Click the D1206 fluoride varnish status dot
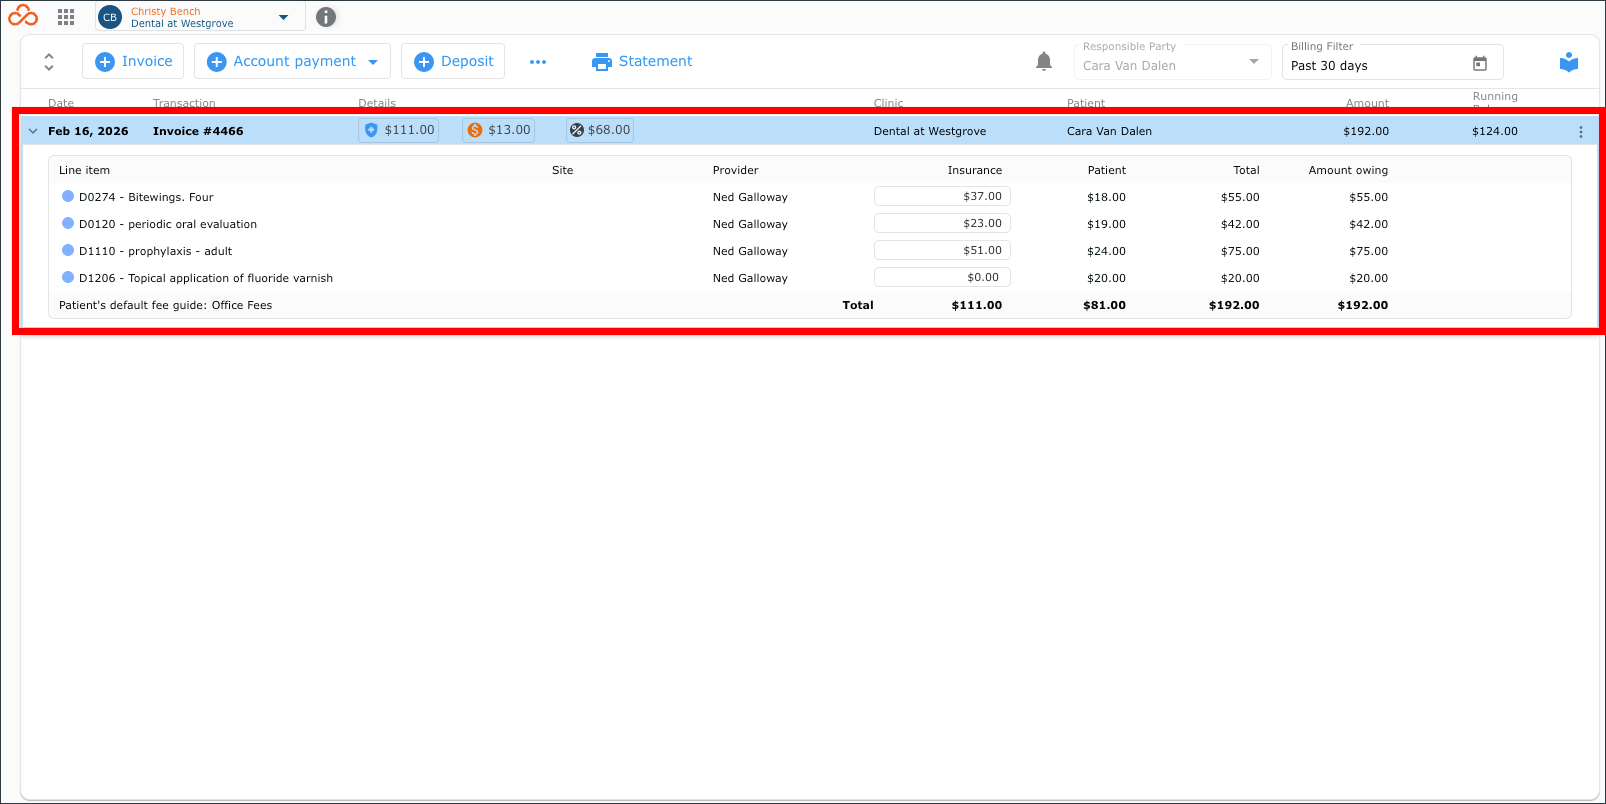 tap(68, 277)
